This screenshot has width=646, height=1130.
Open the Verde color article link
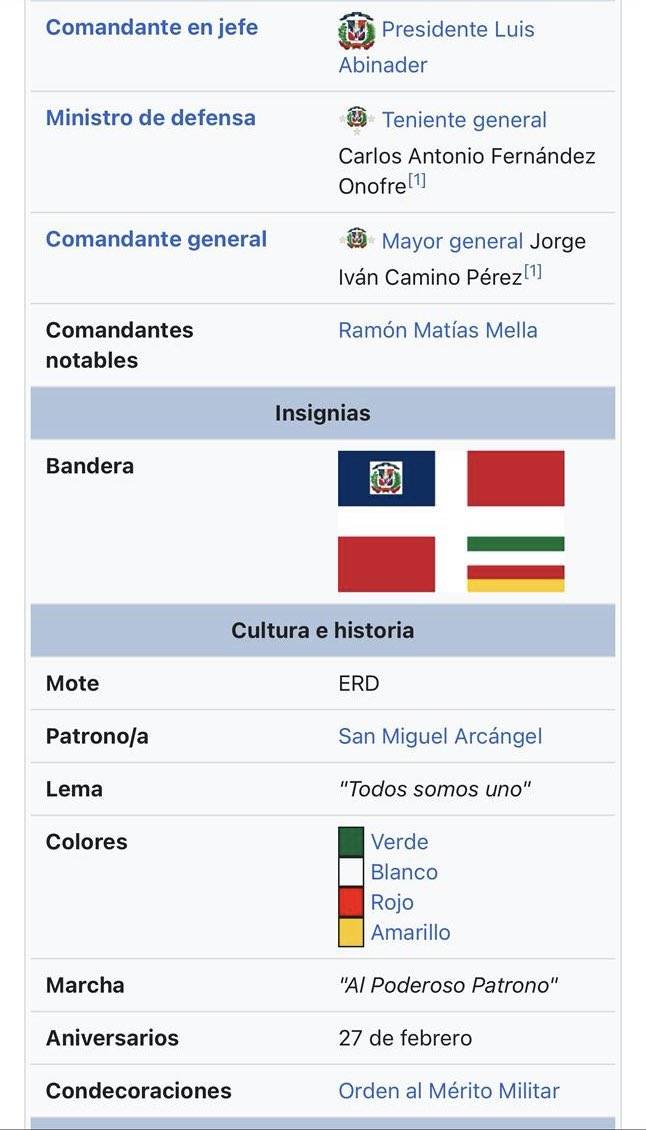pyautogui.click(x=399, y=842)
